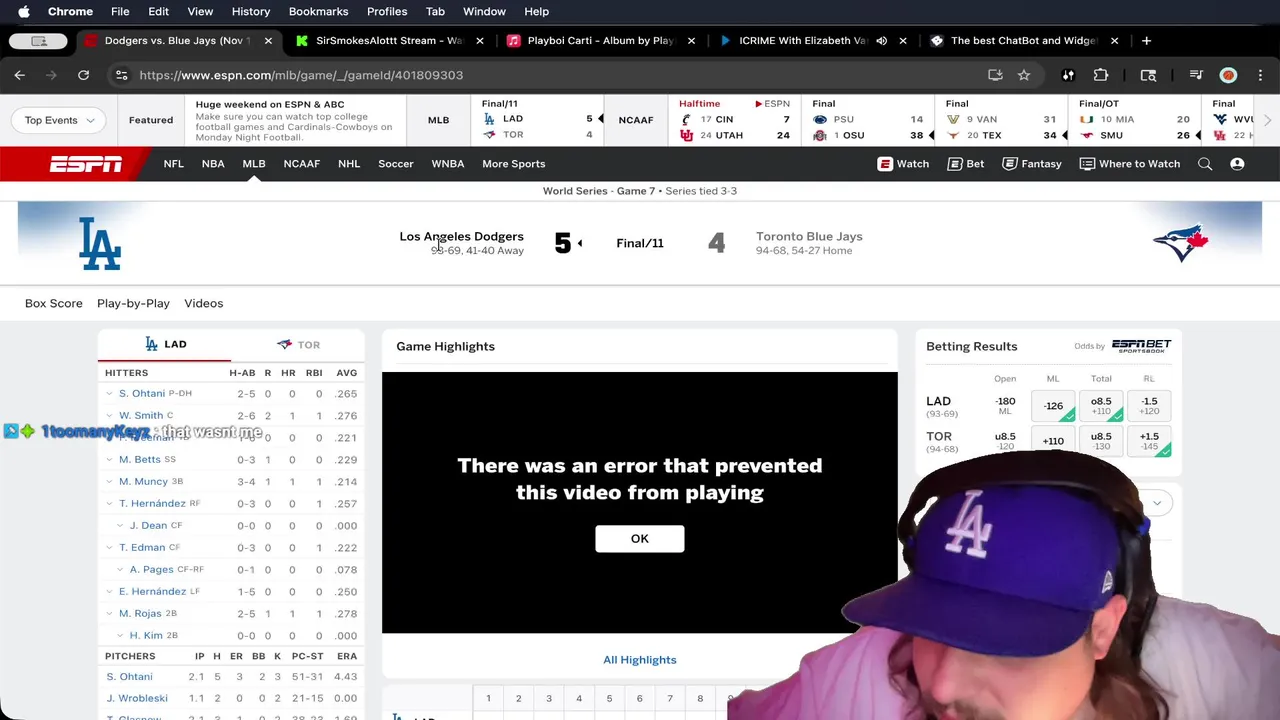Close the ICRIME With Elizabeth tab
Image resolution: width=1280 pixels, height=720 pixels.
click(x=903, y=41)
